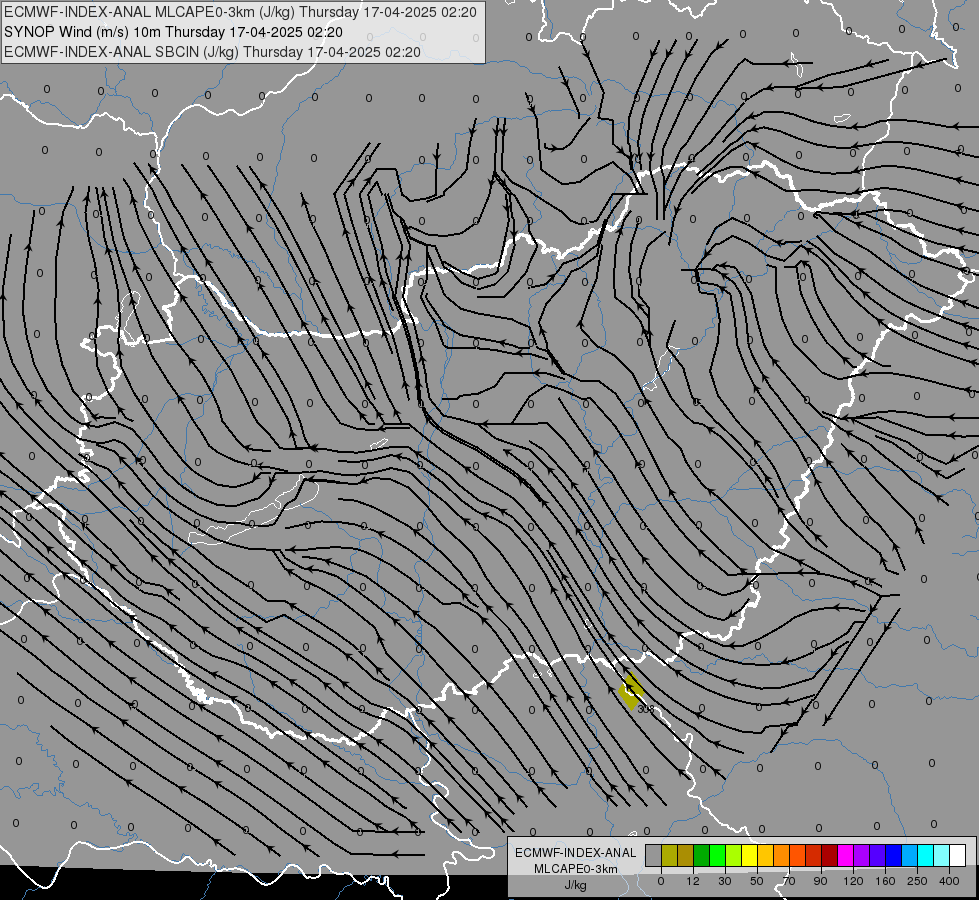979x900 pixels.
Task: Click the legend scale label 30
Action: tap(725, 881)
